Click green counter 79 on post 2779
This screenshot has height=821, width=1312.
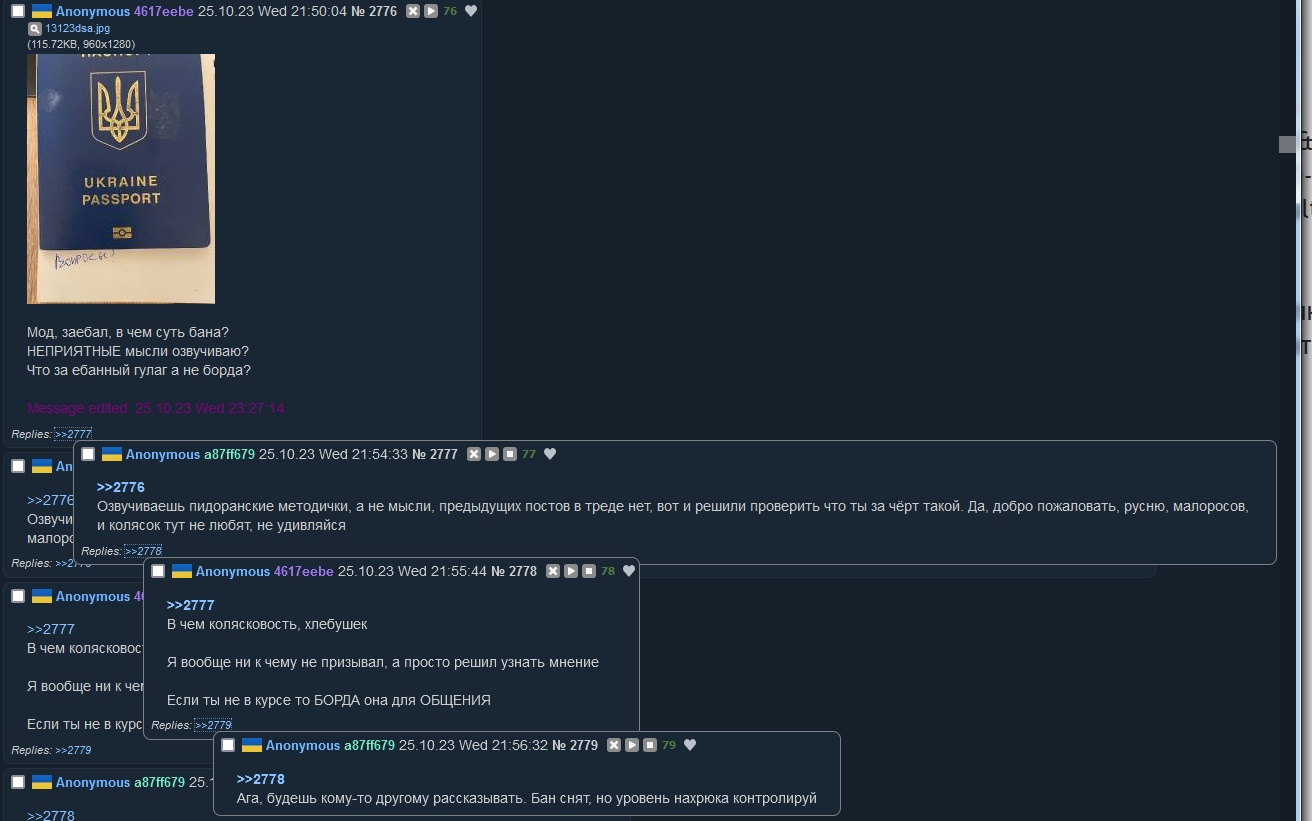(x=669, y=745)
